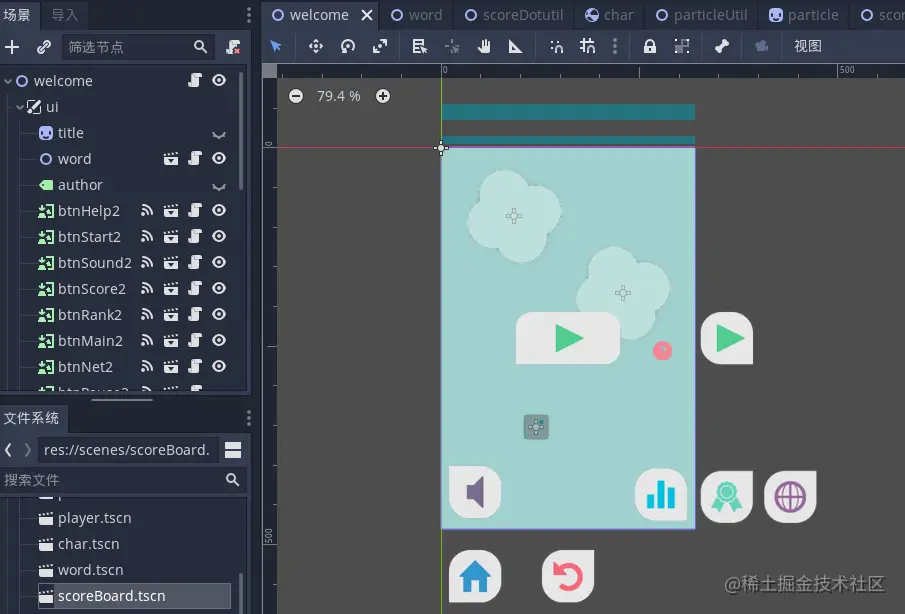Toggle visibility of word node
The width and height of the screenshot is (905, 614).
click(x=219, y=158)
